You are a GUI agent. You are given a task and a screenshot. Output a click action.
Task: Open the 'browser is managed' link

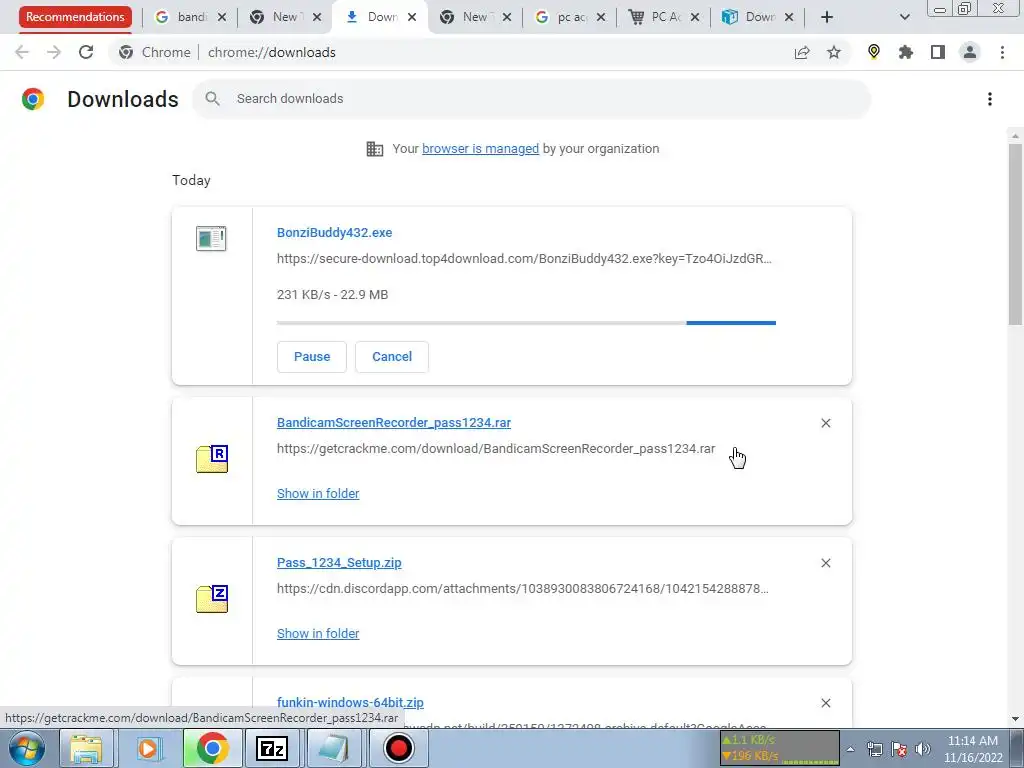tap(480, 149)
